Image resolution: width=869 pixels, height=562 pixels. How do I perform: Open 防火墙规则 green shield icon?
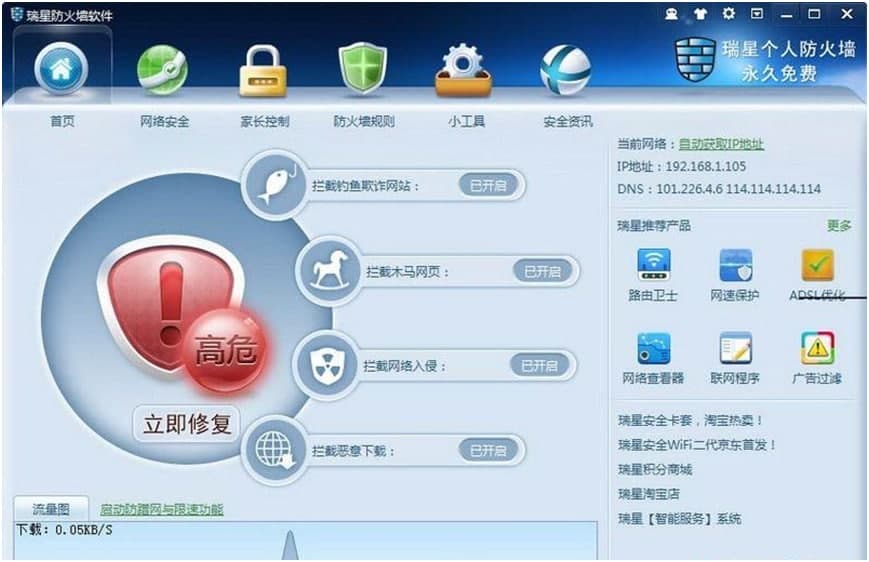point(363,69)
